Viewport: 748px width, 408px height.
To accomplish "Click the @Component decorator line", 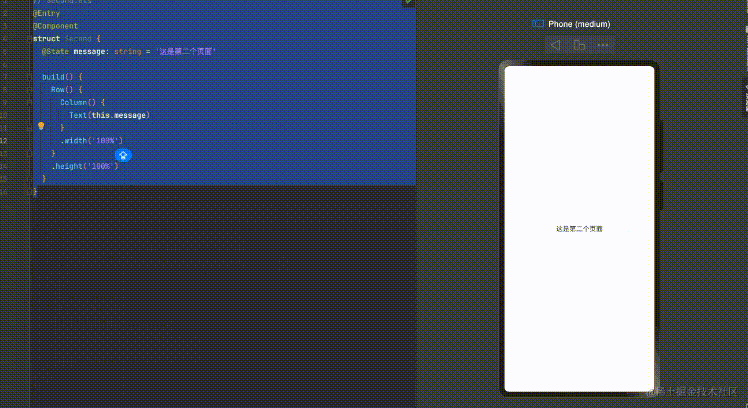I will (55, 26).
